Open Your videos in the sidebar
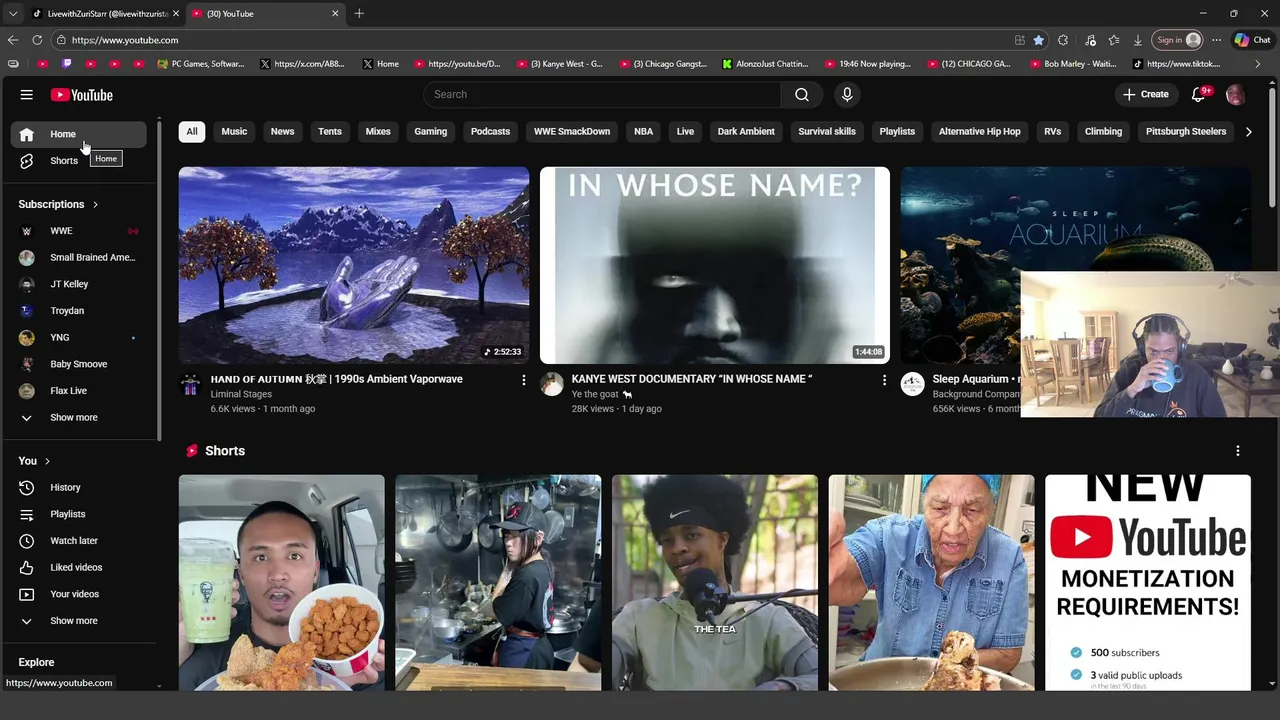 pos(80,594)
